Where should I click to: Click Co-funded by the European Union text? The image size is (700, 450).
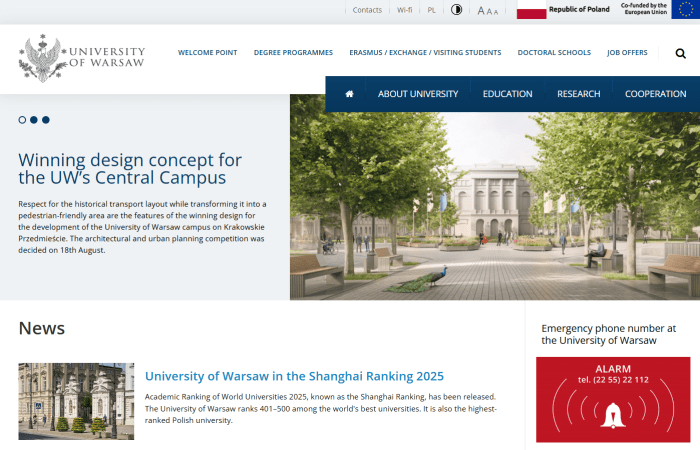click(x=644, y=9)
